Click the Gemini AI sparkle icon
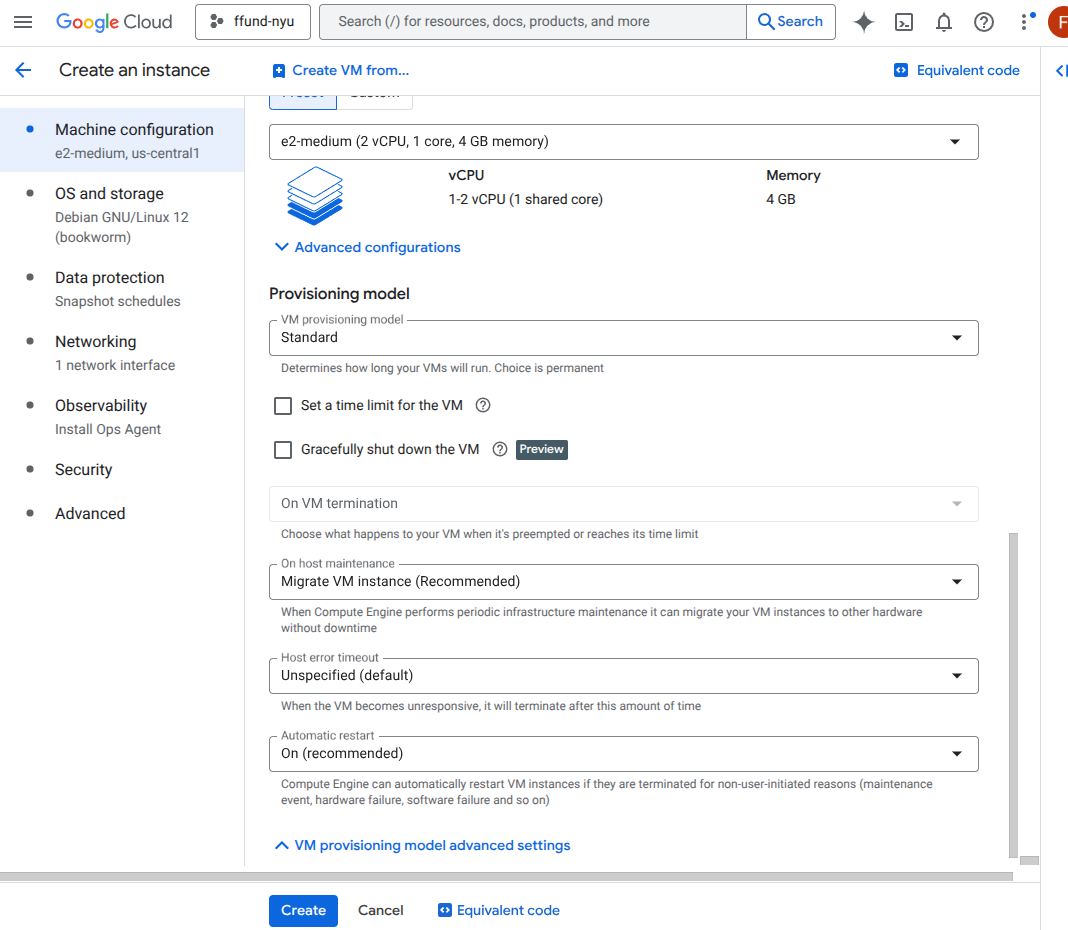1068x930 pixels. tap(864, 22)
